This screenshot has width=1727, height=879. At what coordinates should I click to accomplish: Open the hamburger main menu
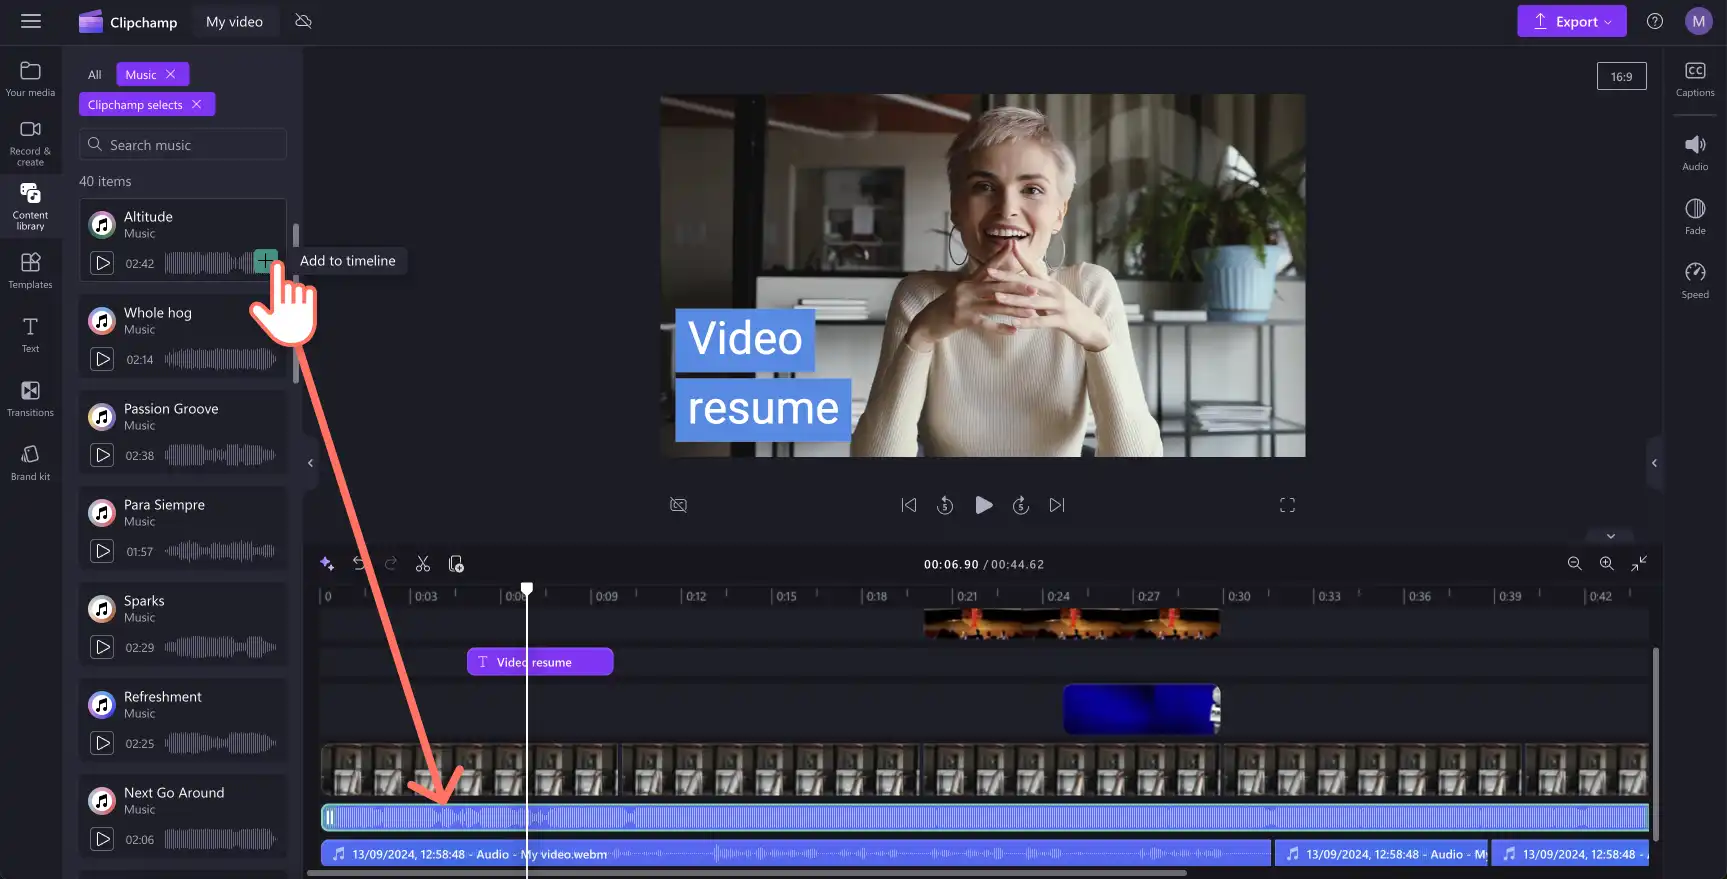tap(31, 21)
